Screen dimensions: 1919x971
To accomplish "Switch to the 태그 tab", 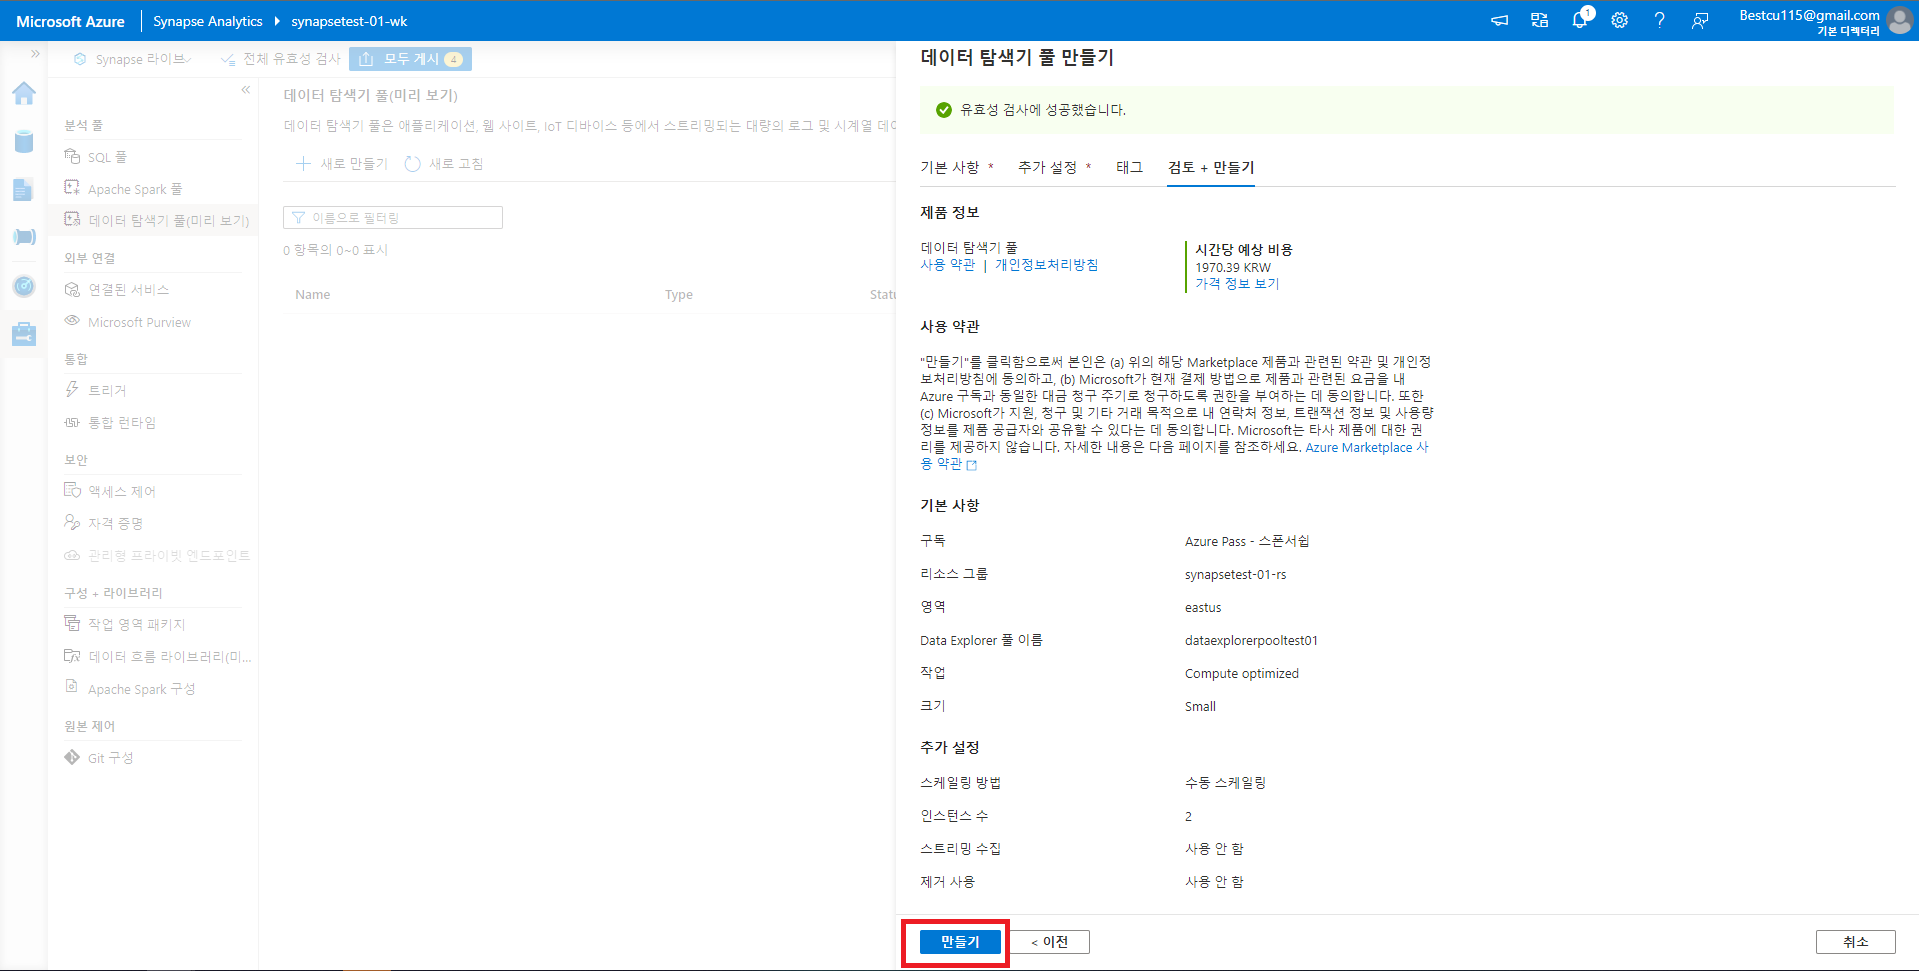I will 1129,168.
